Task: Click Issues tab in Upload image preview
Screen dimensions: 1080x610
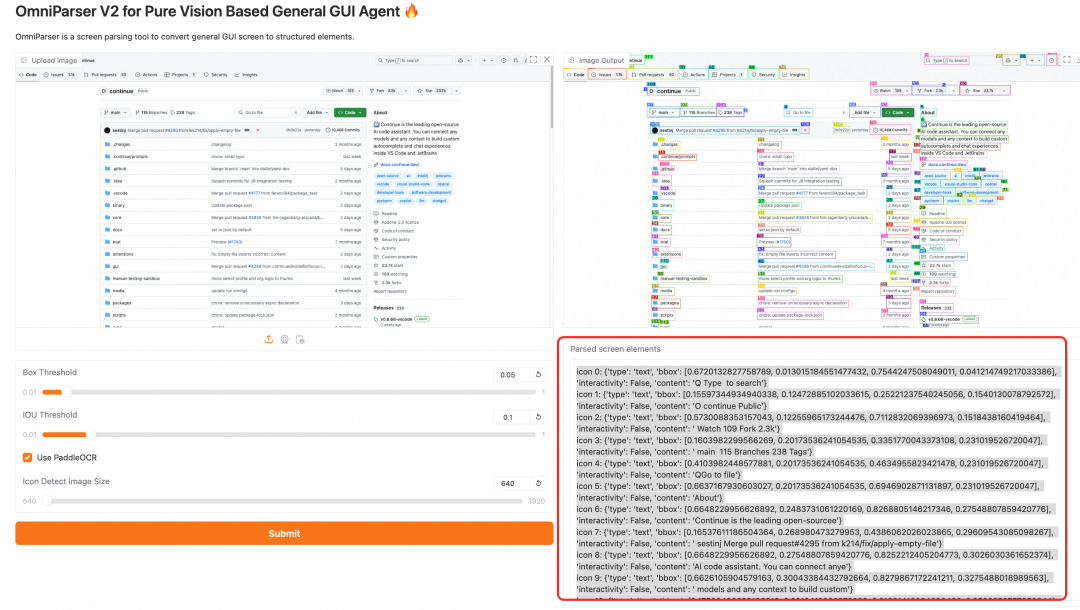Action: (x=59, y=74)
